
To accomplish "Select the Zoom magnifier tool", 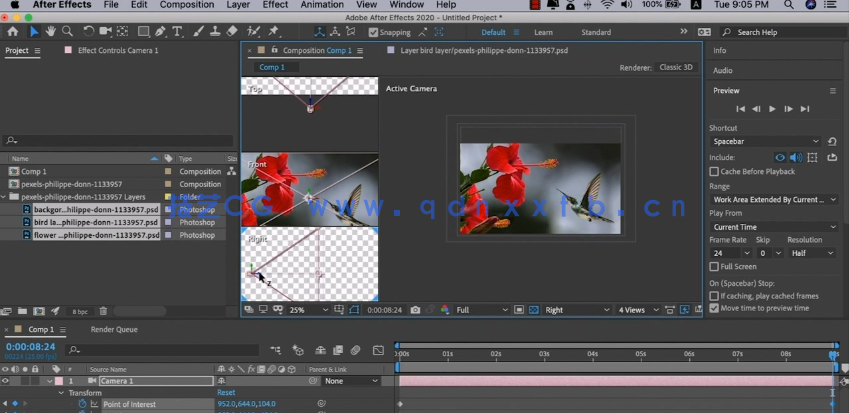I will pyautogui.click(x=67, y=31).
